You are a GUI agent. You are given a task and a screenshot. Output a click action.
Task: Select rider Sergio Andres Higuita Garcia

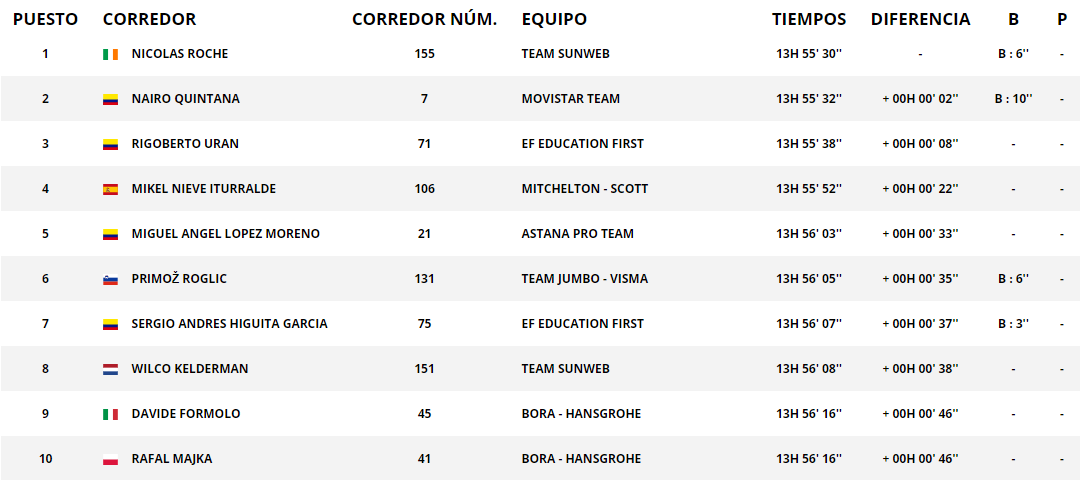(x=229, y=324)
